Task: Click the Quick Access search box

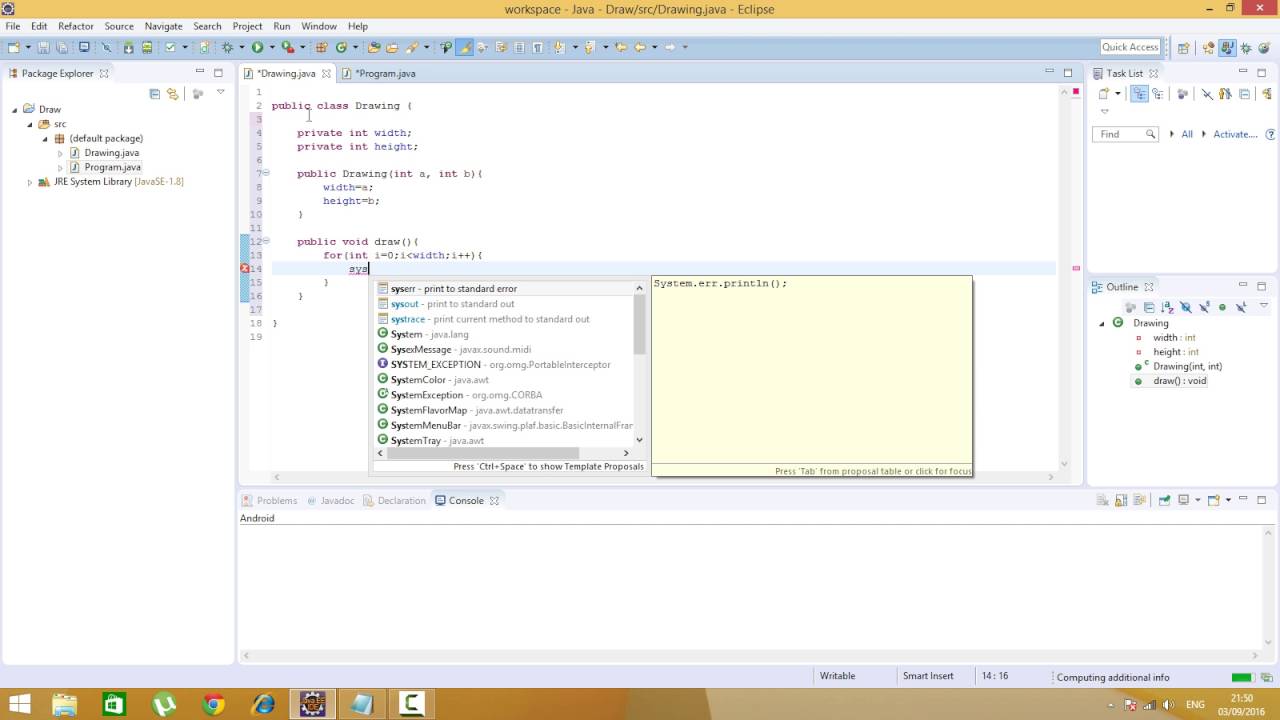Action: (x=1130, y=47)
